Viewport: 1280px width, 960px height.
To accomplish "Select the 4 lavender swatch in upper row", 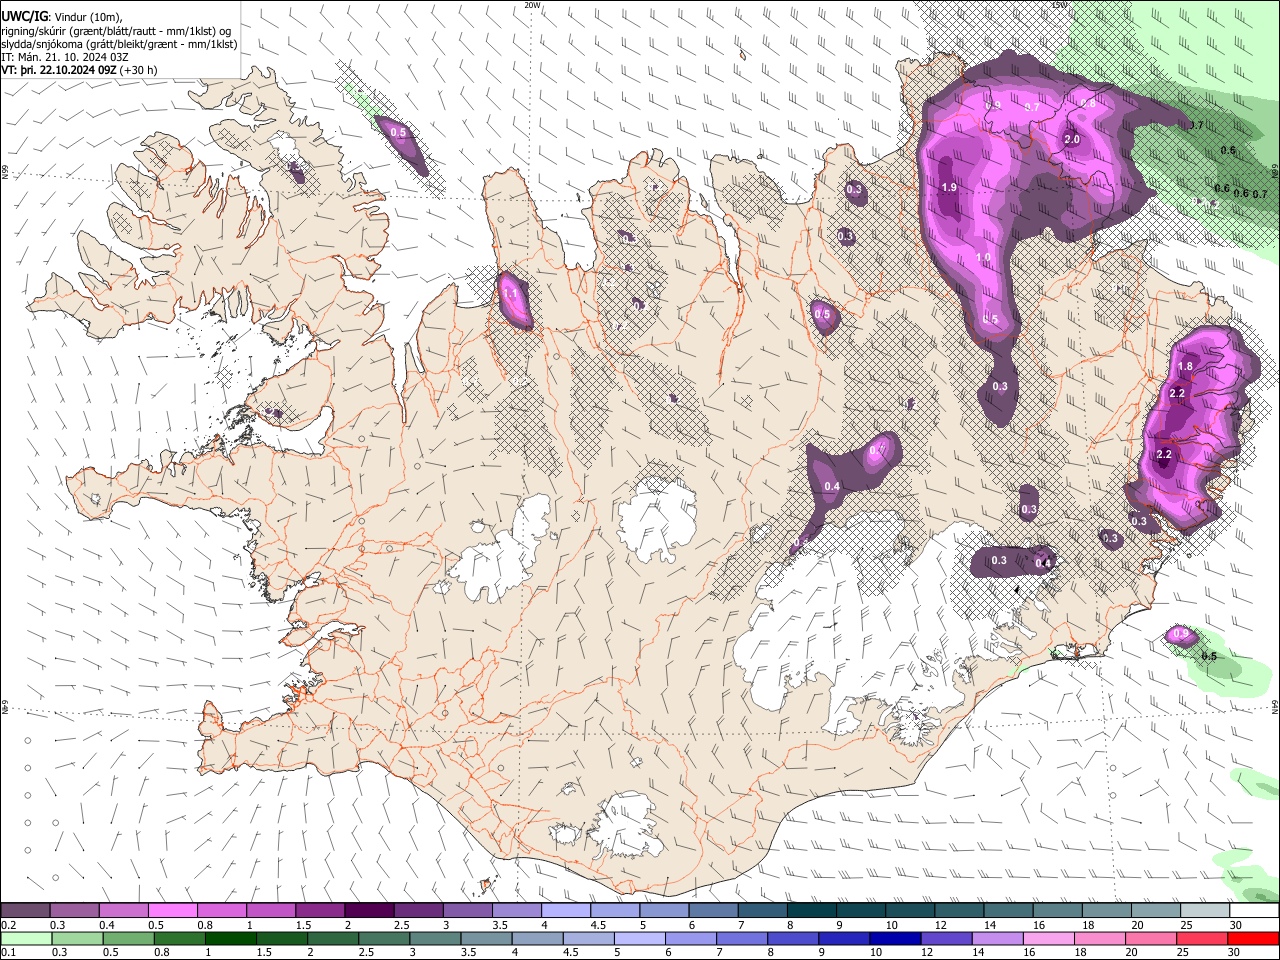I will pyautogui.click(x=566, y=911).
